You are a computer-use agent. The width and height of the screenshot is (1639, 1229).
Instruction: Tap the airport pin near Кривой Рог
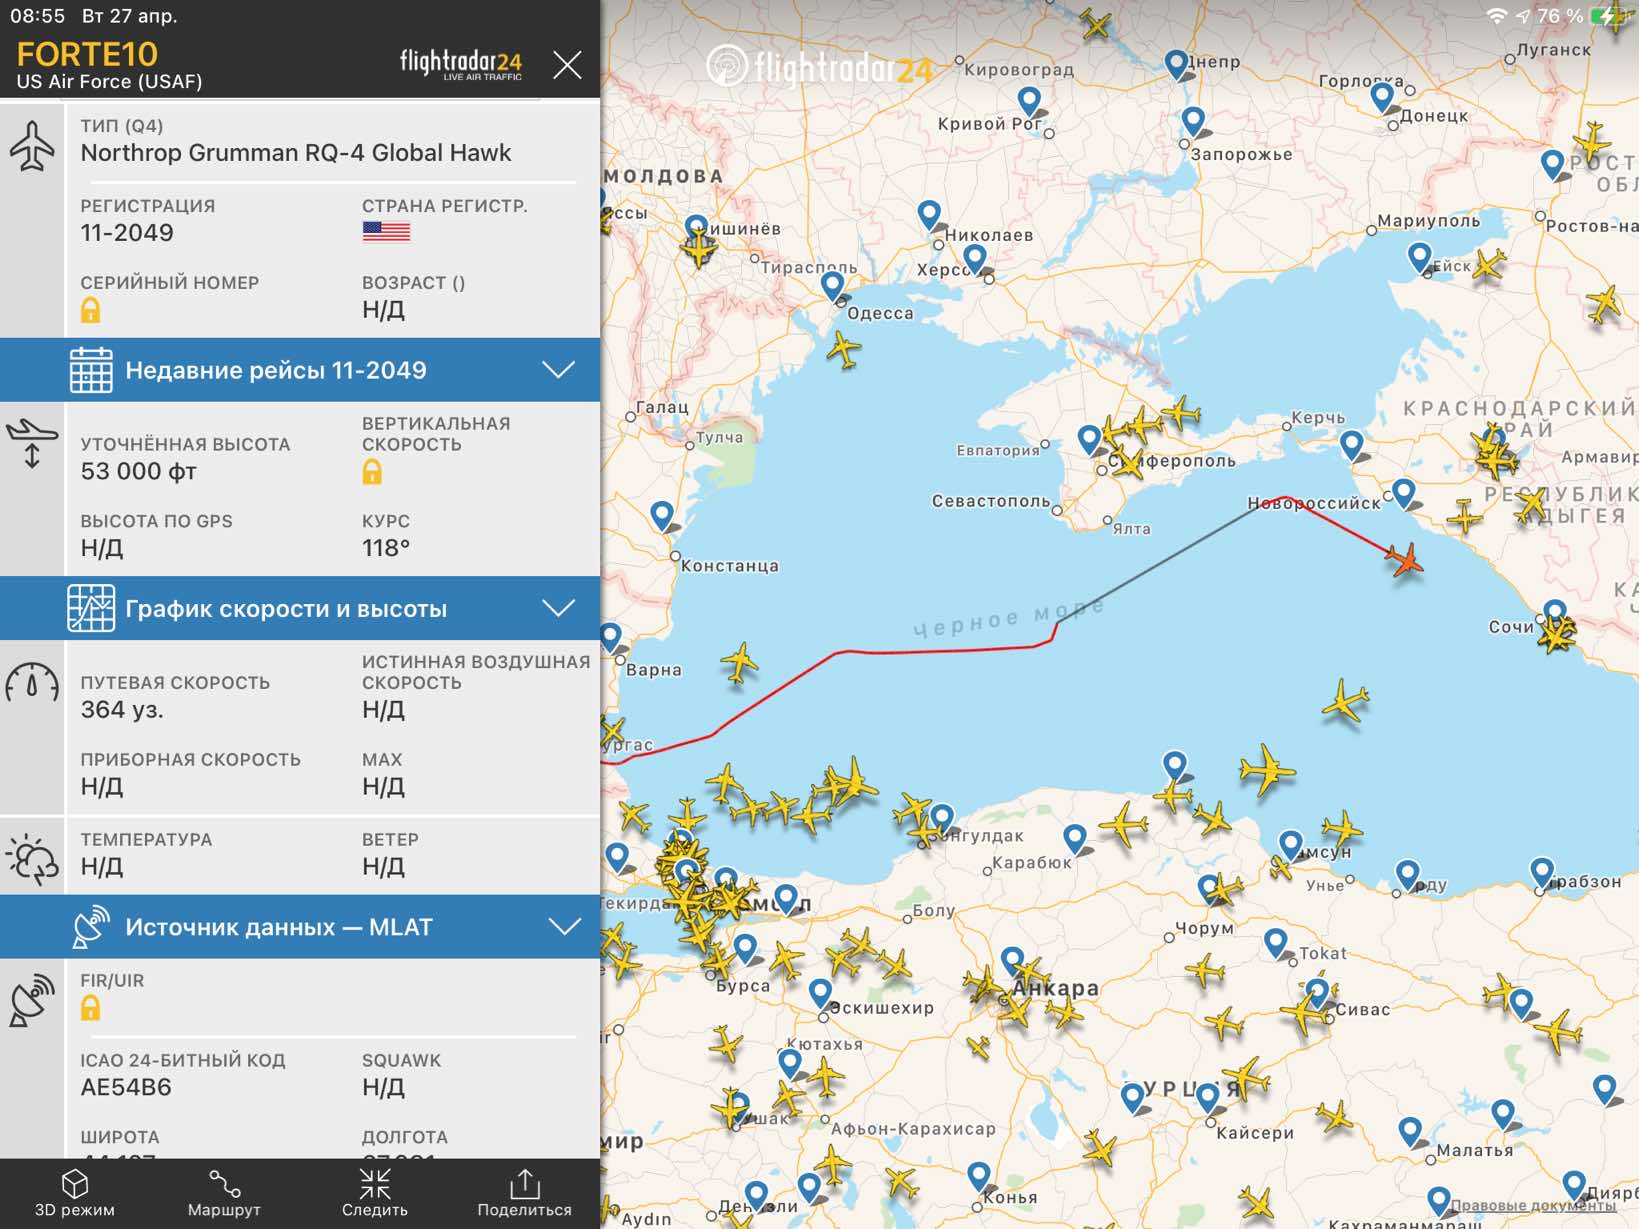click(x=1029, y=101)
